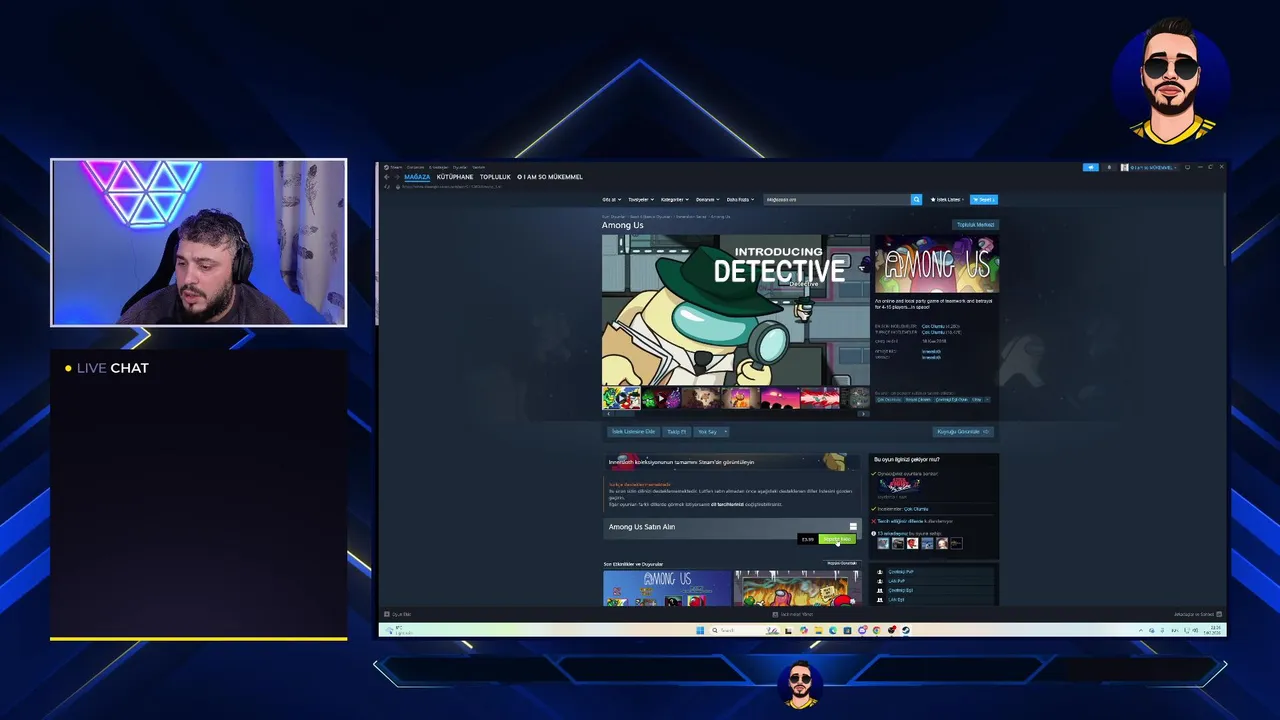Select the second green video thumbnail
The image size is (1280, 720).
(x=661, y=399)
